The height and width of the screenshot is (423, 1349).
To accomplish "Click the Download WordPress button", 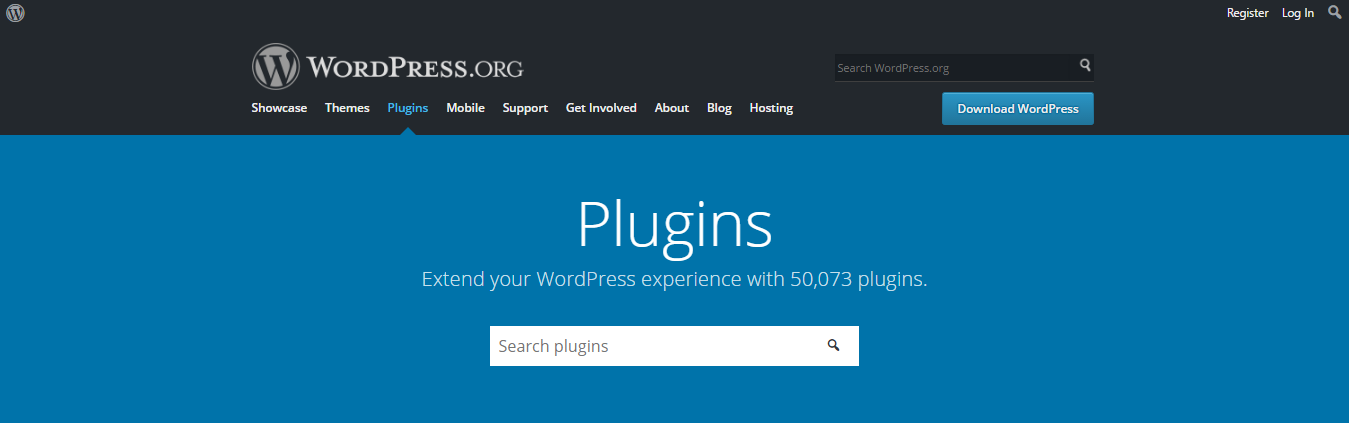I will click(x=1018, y=109).
